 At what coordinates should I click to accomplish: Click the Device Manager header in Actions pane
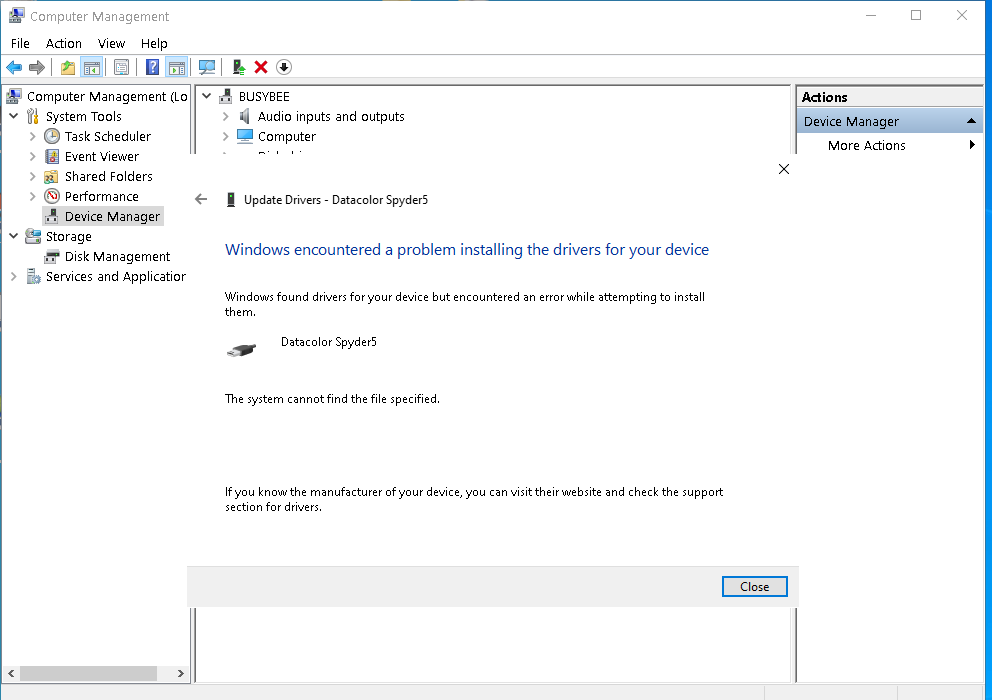pos(890,121)
